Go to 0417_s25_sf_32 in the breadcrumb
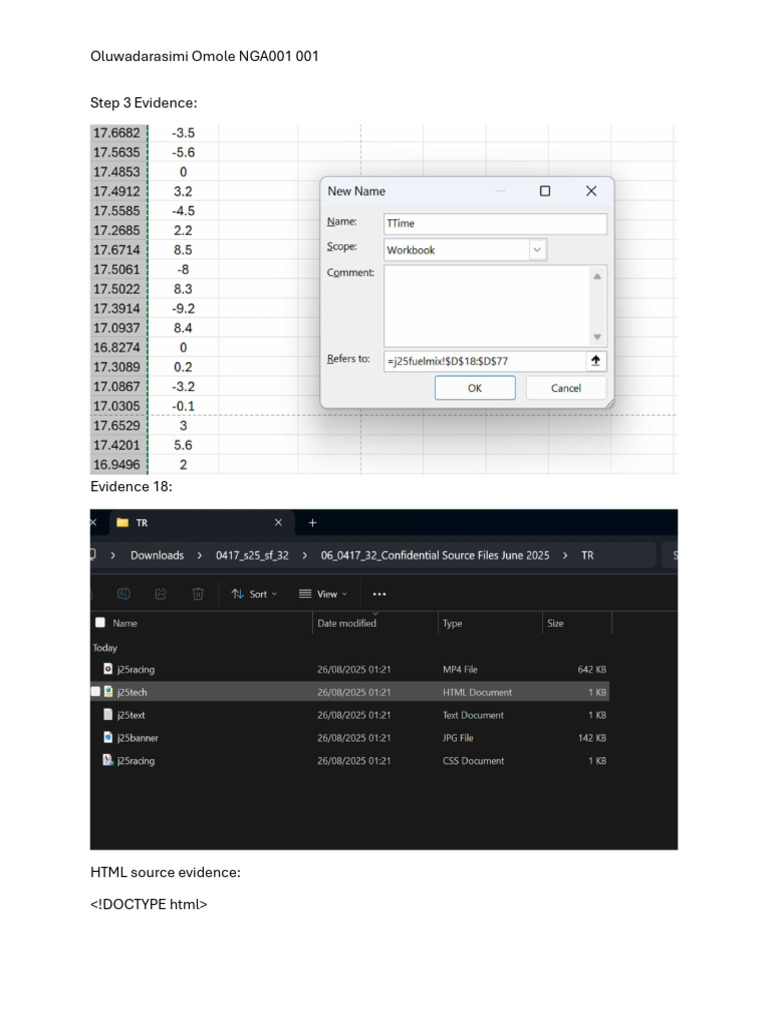This screenshot has width=768, height=1024. click(252, 555)
